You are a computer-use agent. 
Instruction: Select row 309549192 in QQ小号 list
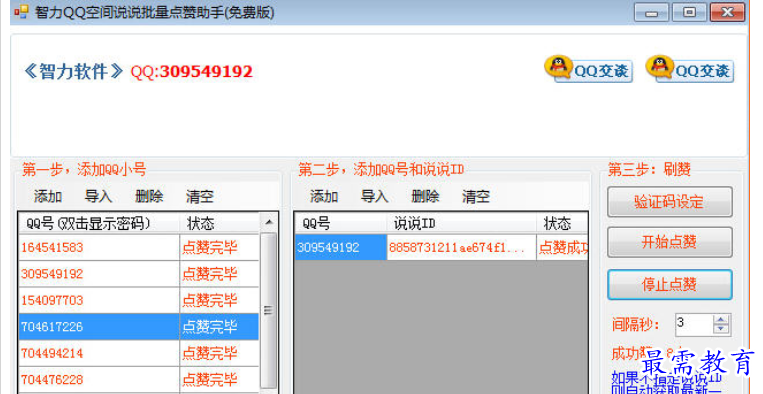point(139,274)
